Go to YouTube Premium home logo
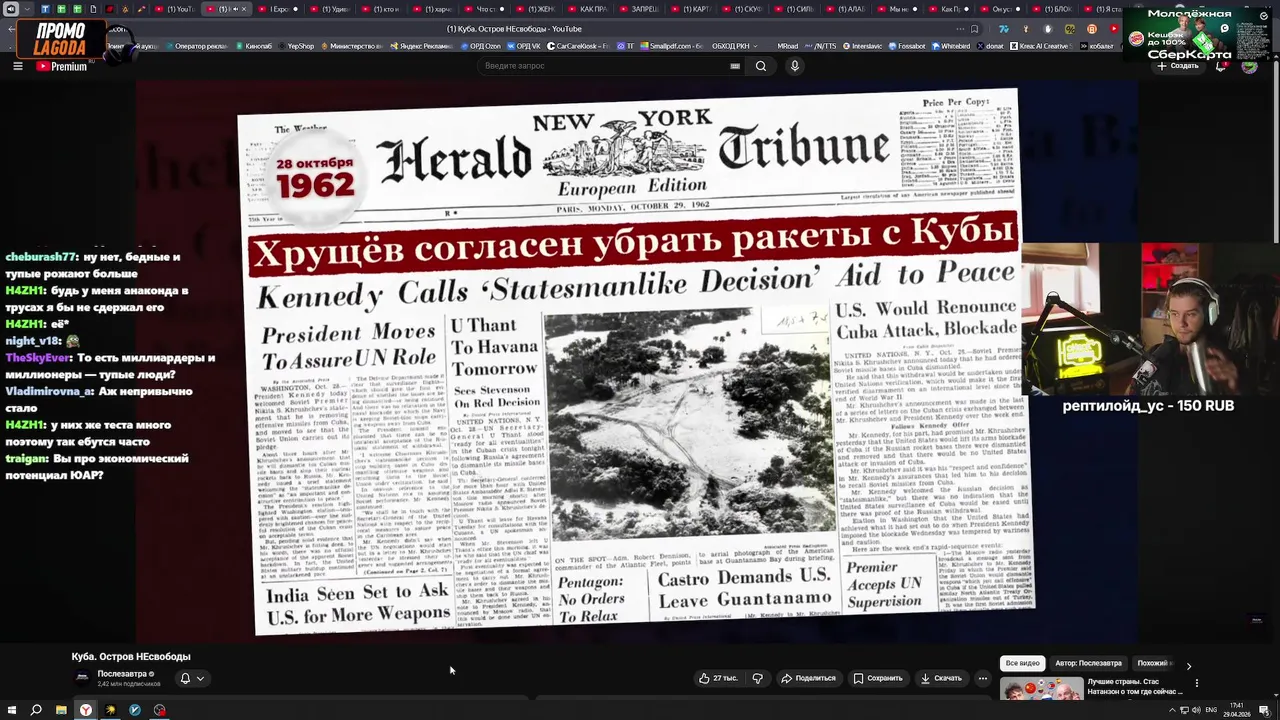 (x=62, y=66)
